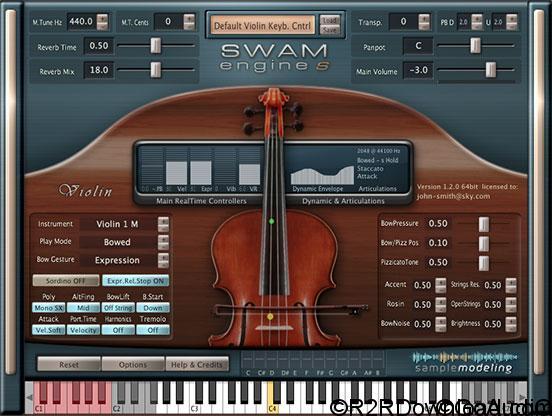Click the BowLift Off String button
The width and height of the screenshot is (552, 416).
click(x=118, y=308)
